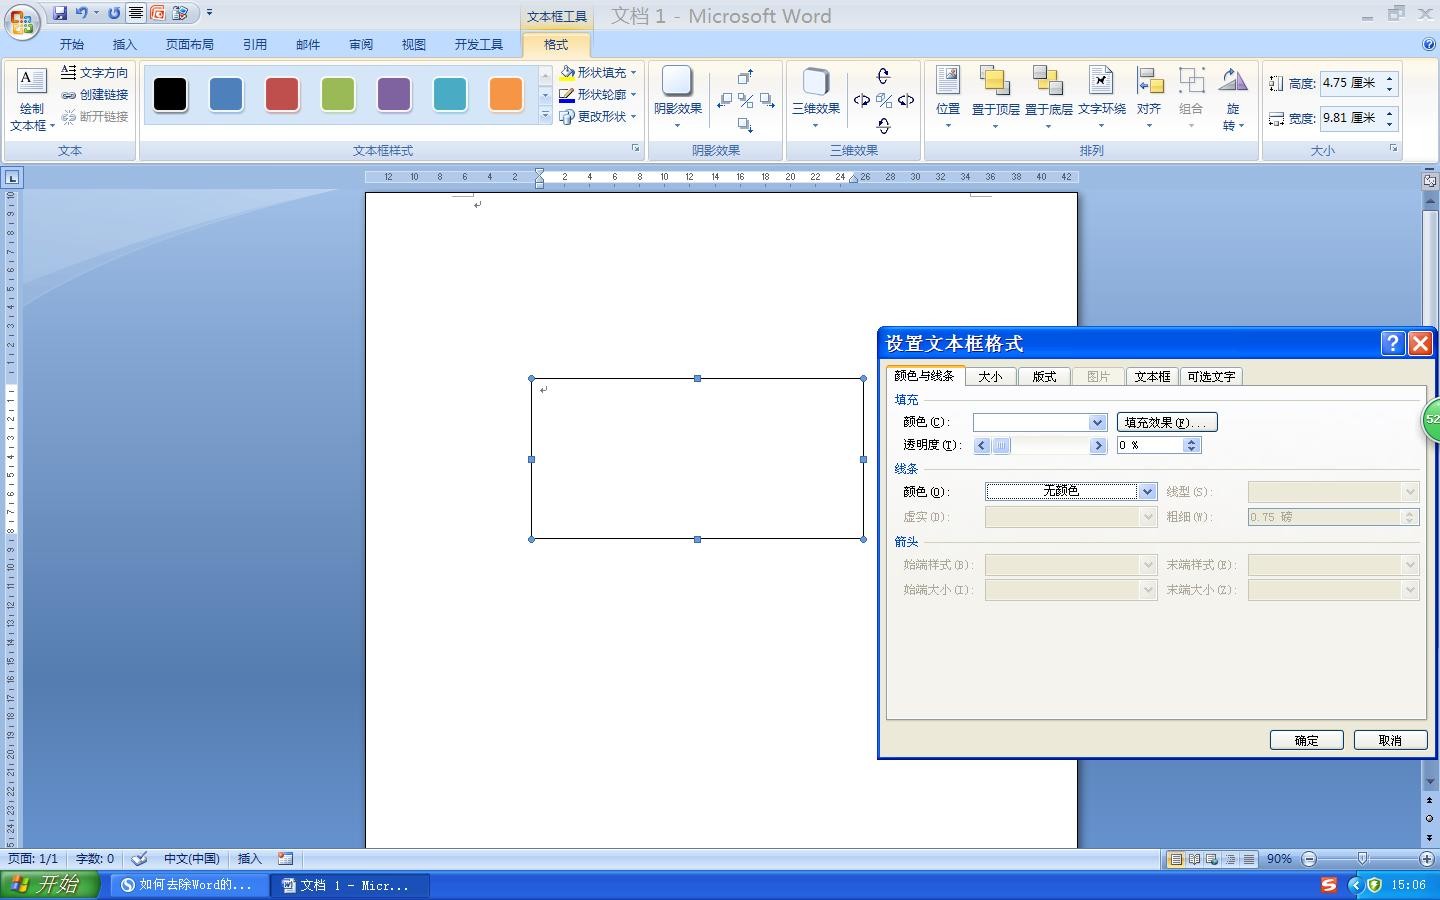The height and width of the screenshot is (900, 1440).
Task: Click transparency (透明度) slider track
Action: coord(1040,445)
